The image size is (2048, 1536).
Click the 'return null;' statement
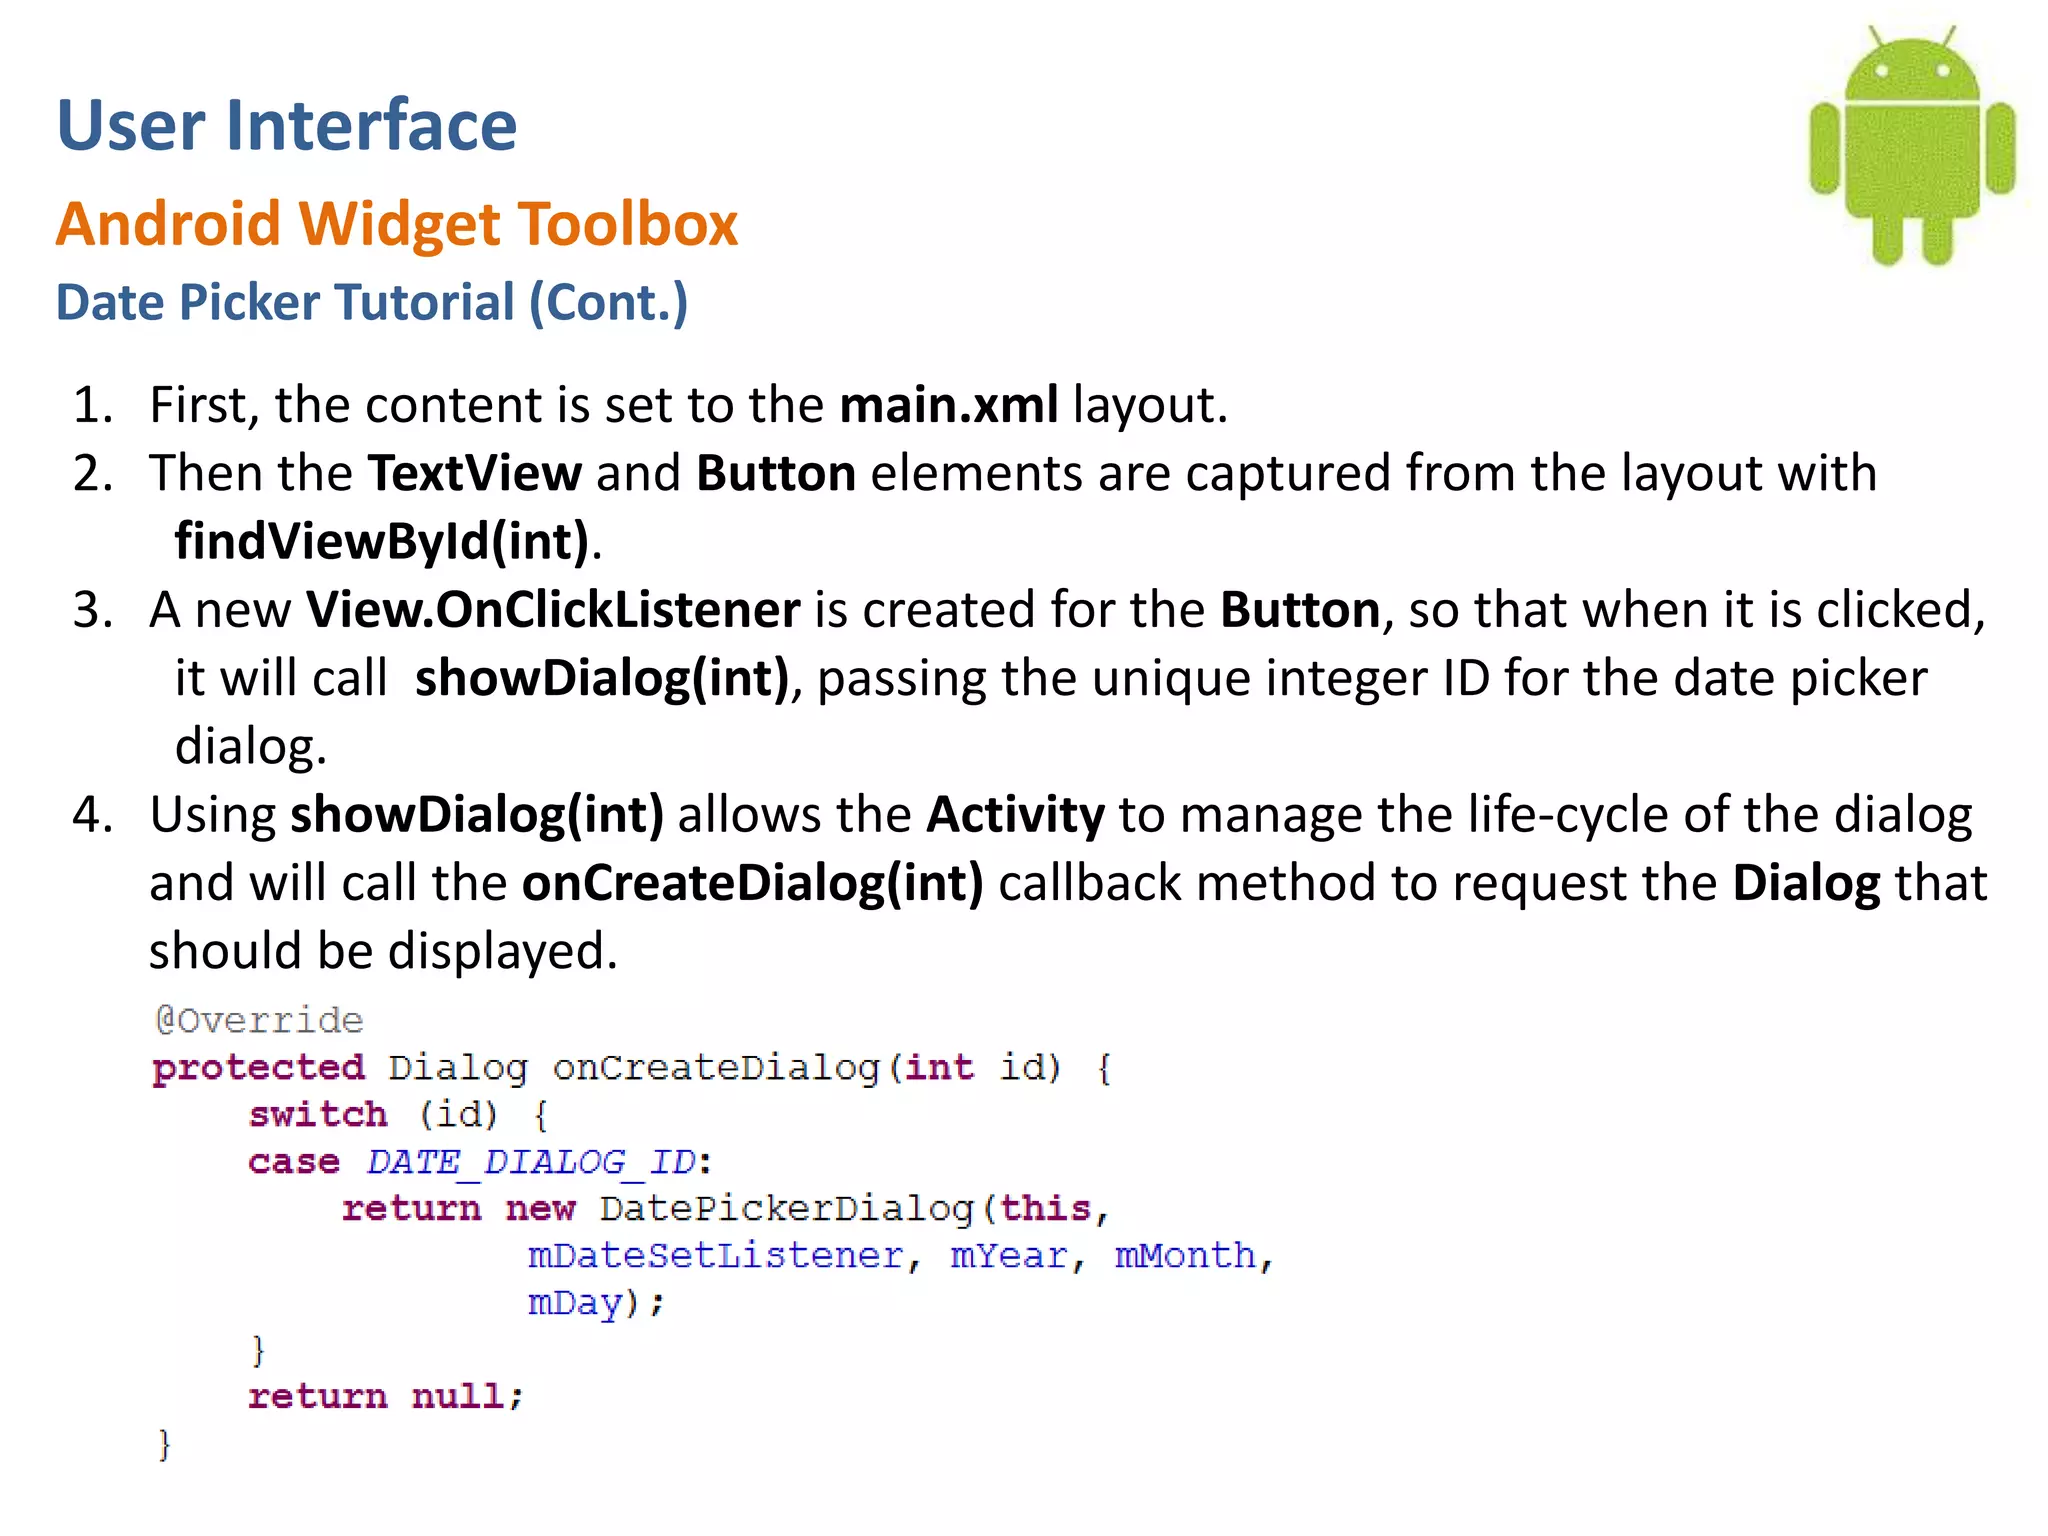[385, 1396]
